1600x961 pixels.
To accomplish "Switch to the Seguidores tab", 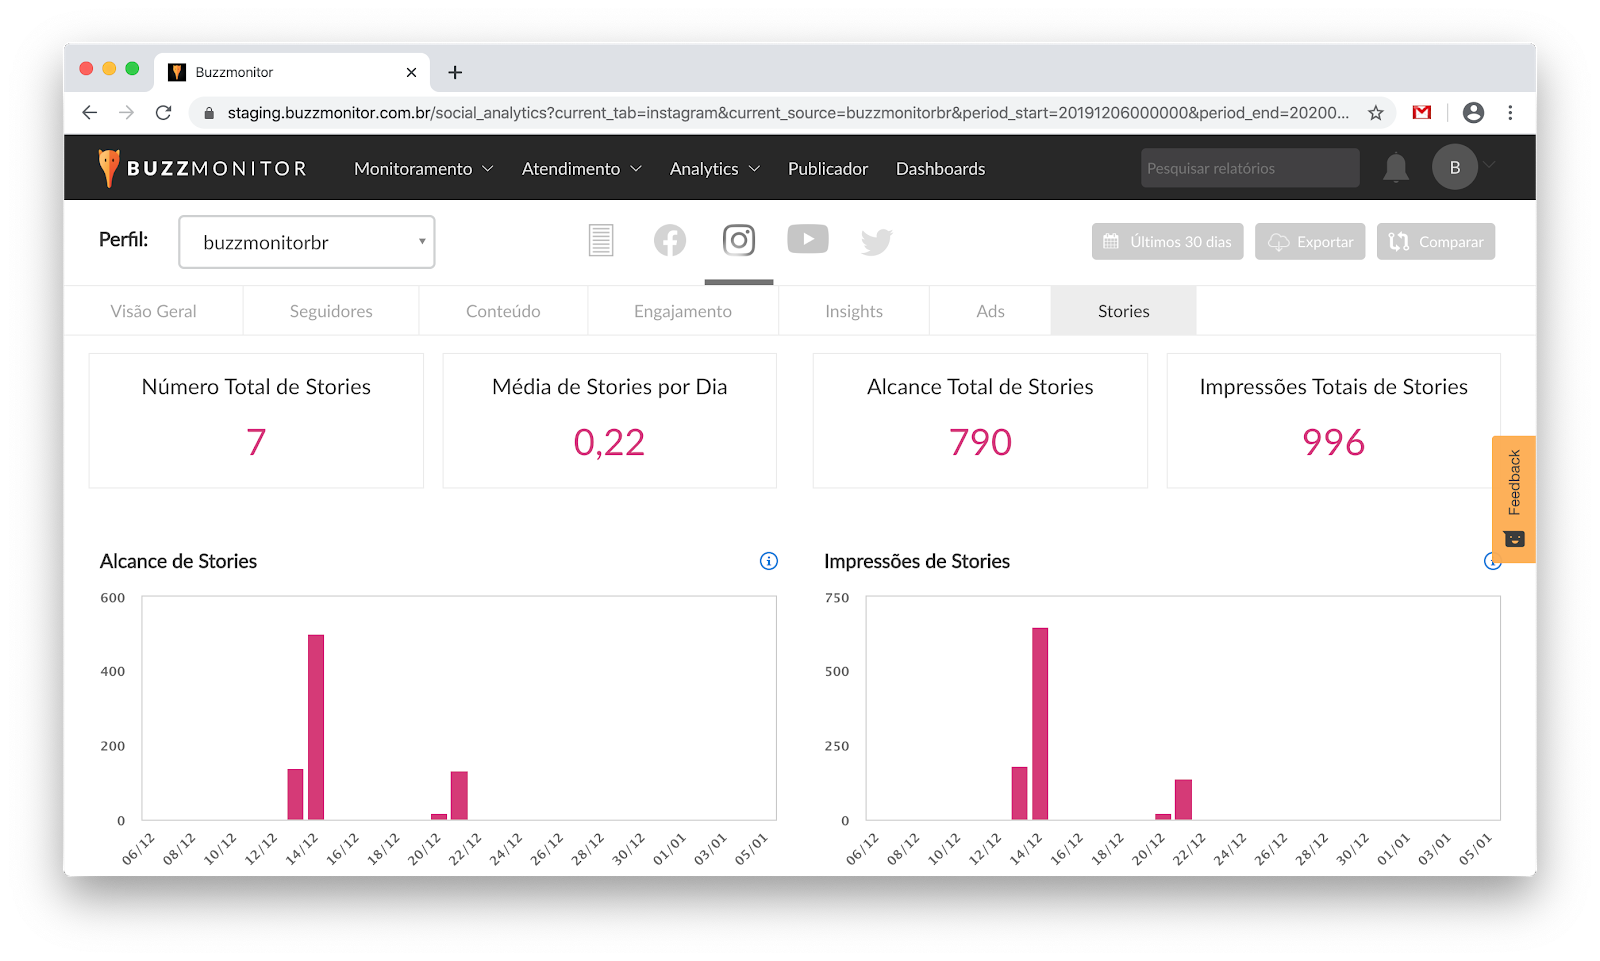I will click(331, 311).
